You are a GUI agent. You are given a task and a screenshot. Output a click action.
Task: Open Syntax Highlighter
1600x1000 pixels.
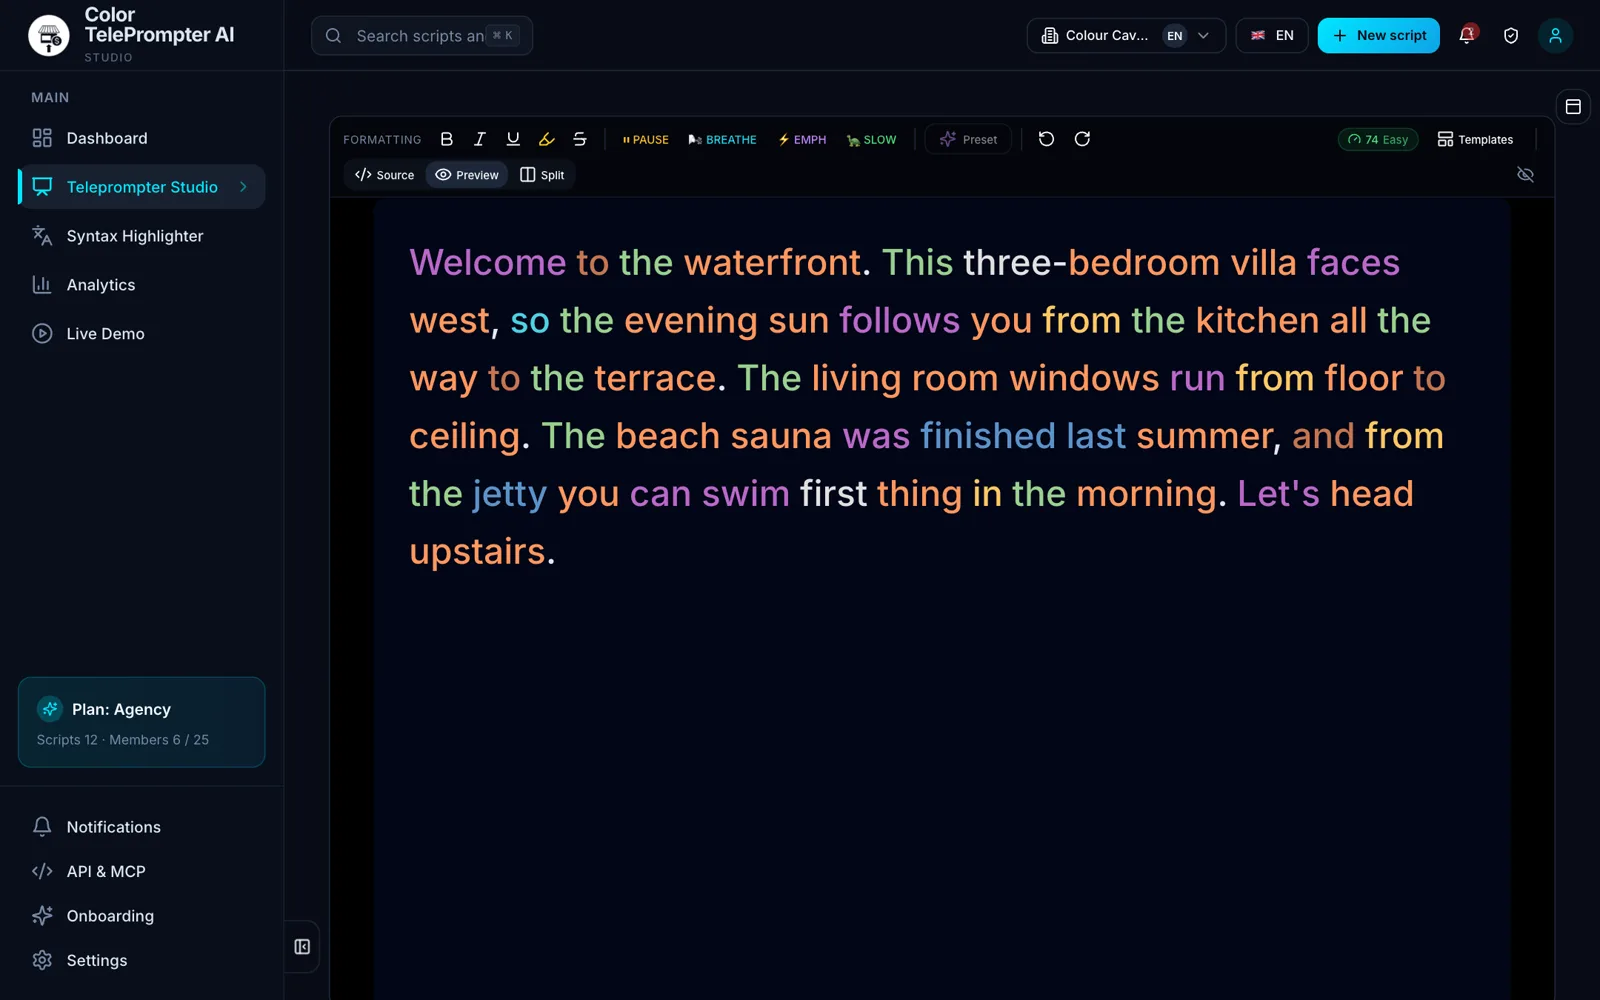coord(142,236)
